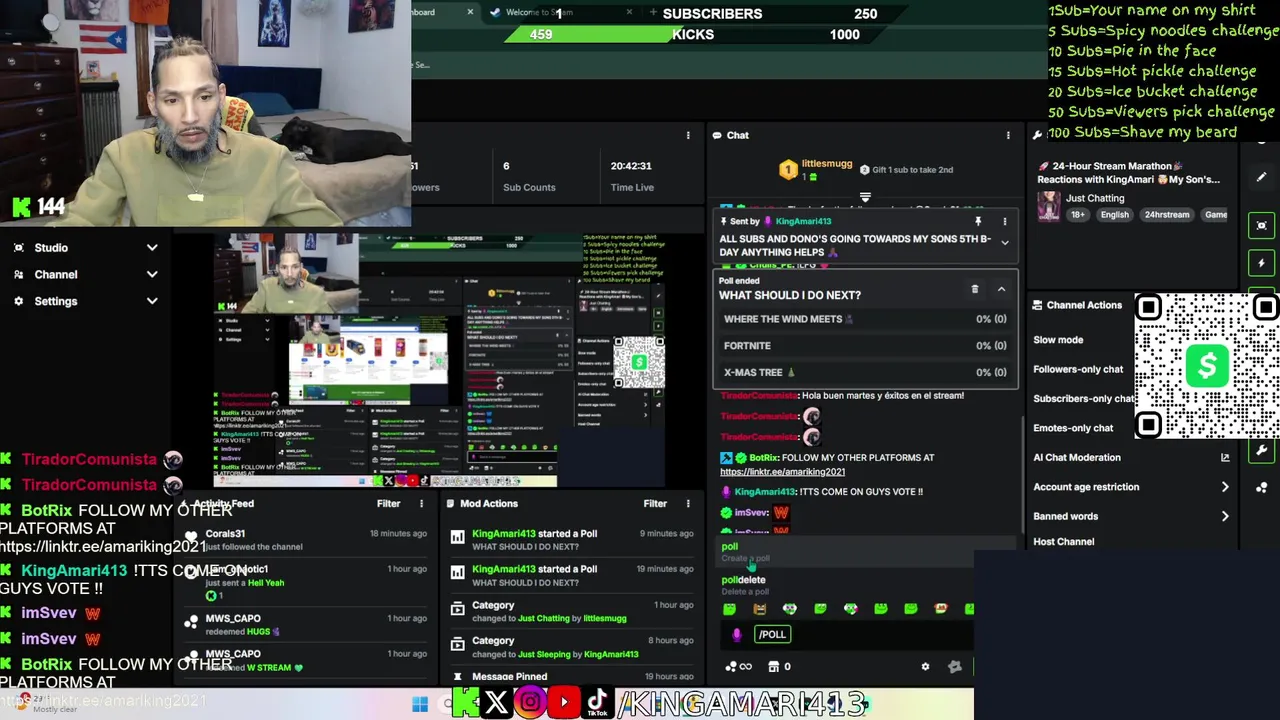Unpin the pinned chat message
The image size is (1280, 720).
tap(978, 221)
